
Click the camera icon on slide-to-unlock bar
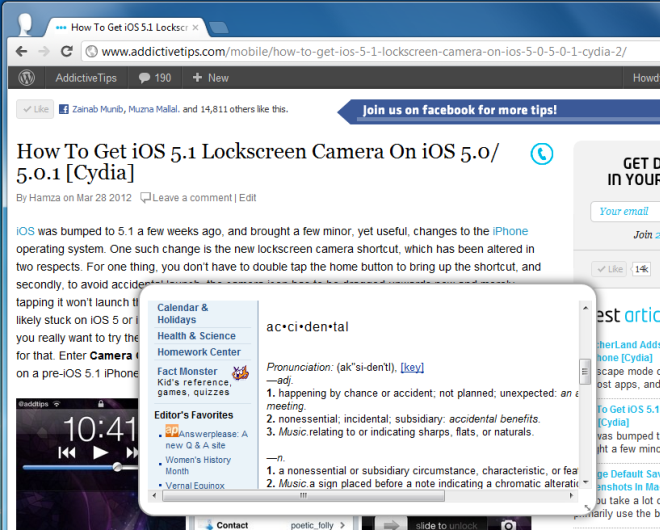click(x=508, y=525)
